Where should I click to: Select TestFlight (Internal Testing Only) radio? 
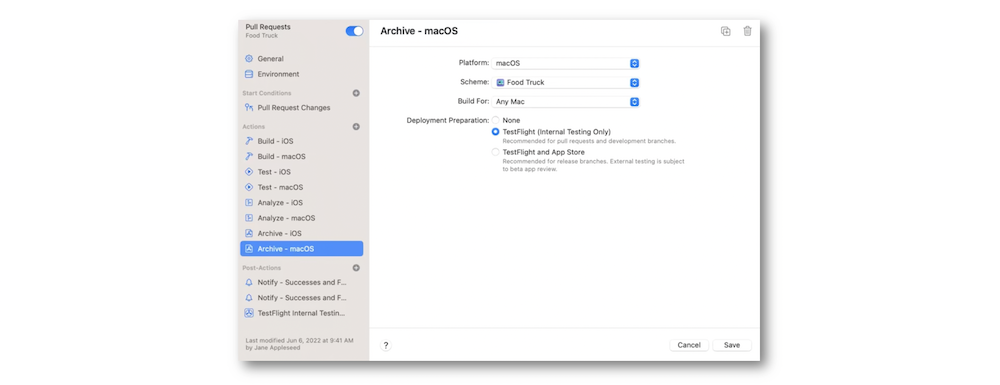click(x=496, y=132)
